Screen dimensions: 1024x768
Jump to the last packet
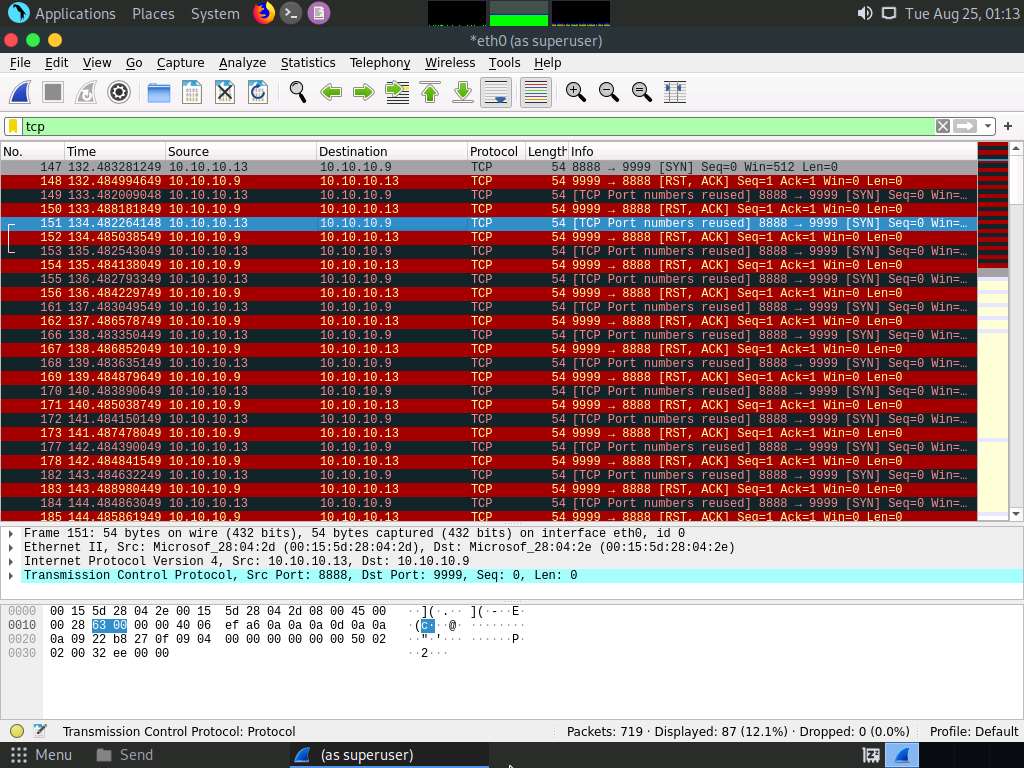click(463, 92)
